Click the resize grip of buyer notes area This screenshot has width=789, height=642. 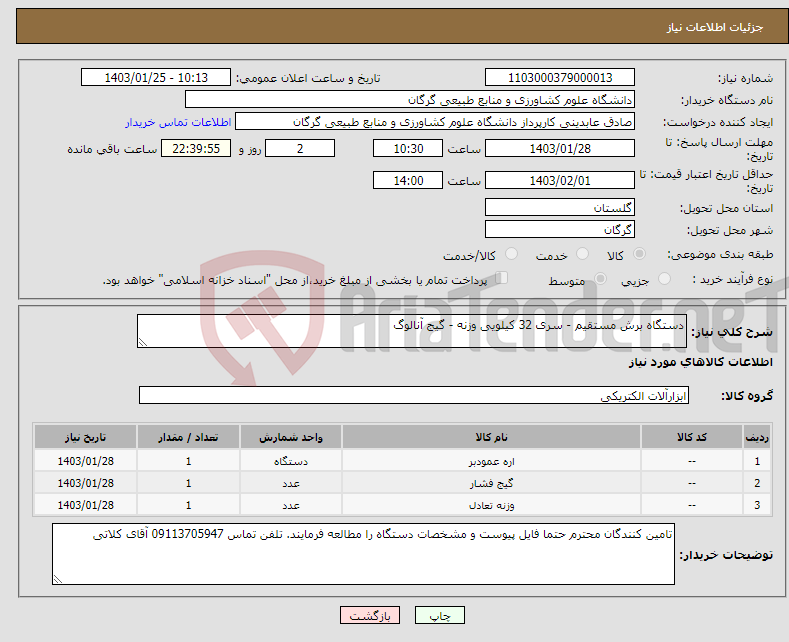(58, 579)
